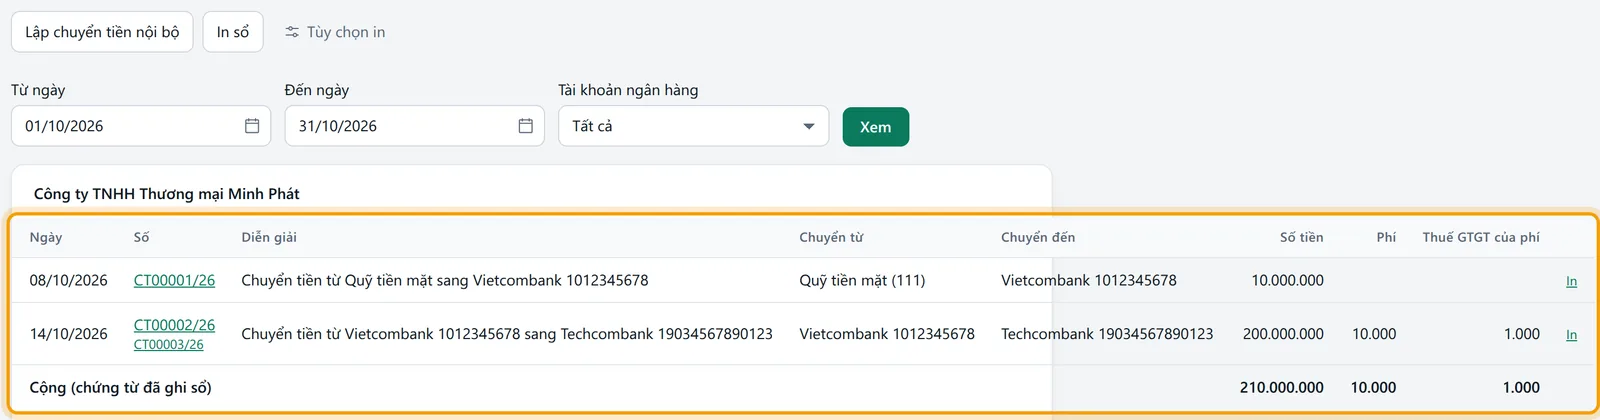Open voucher link CT00003/26
This screenshot has width=1600, height=420.
click(x=168, y=345)
